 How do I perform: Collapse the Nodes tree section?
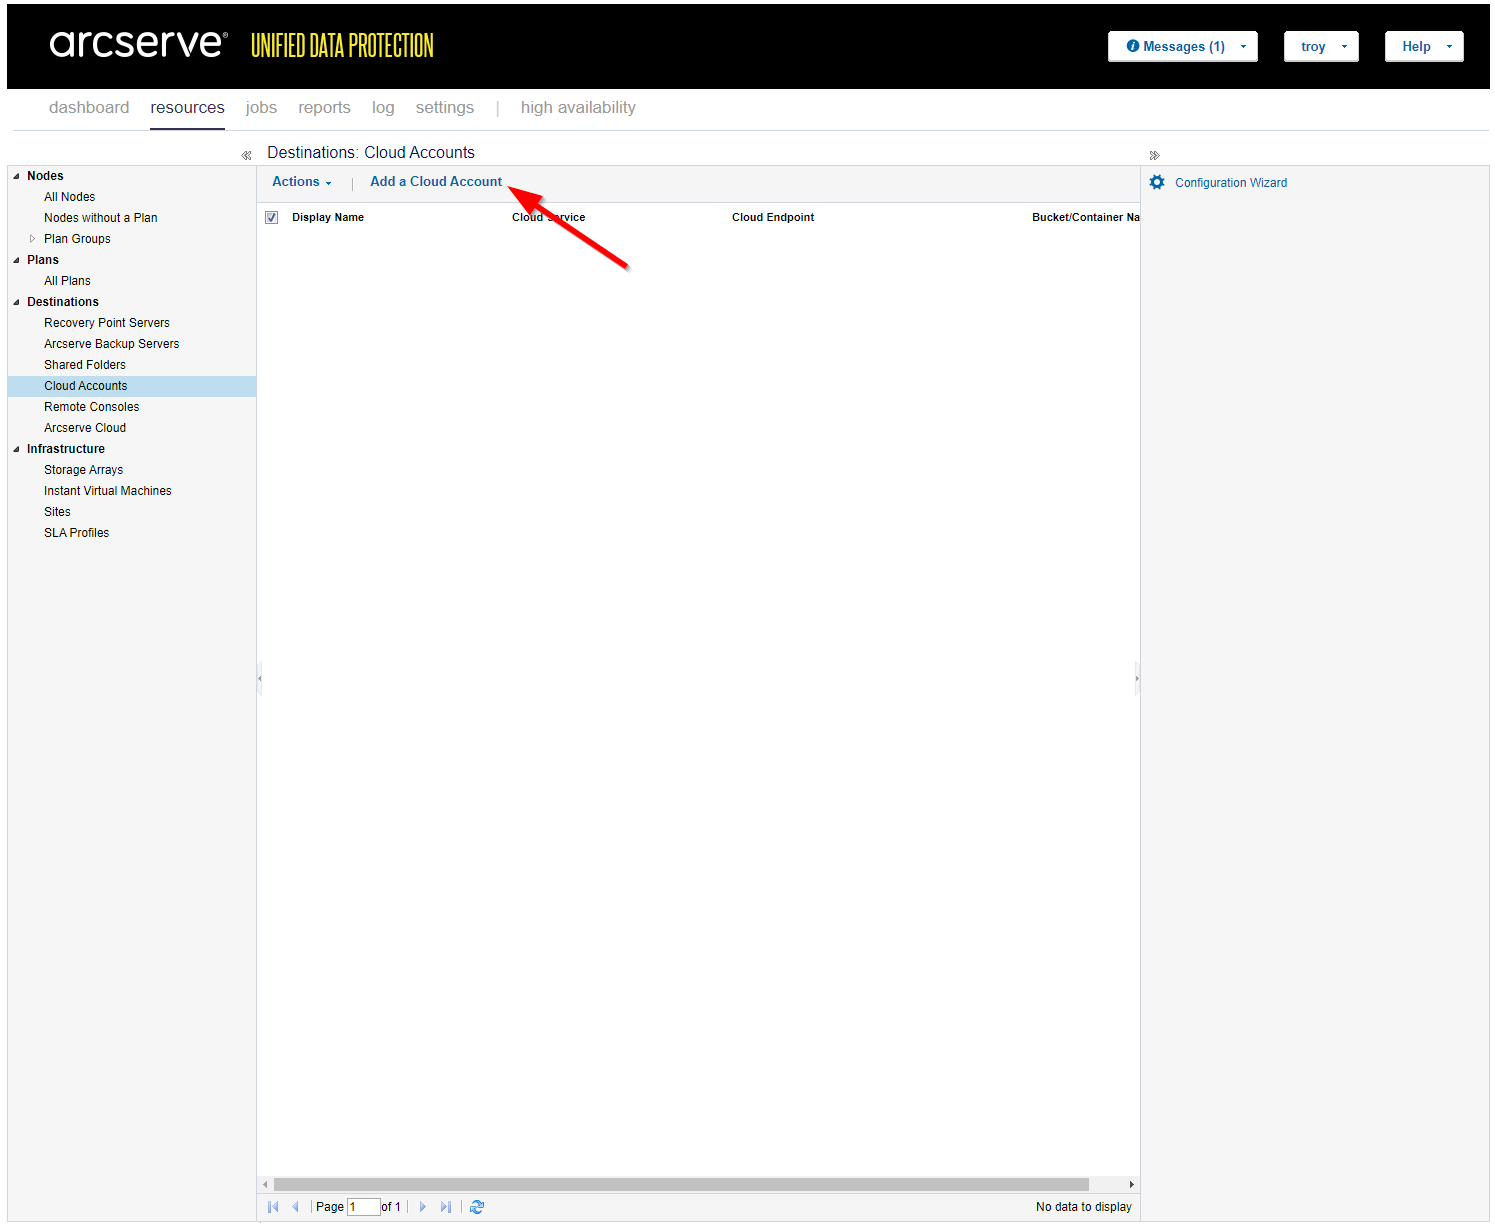click(x=16, y=176)
